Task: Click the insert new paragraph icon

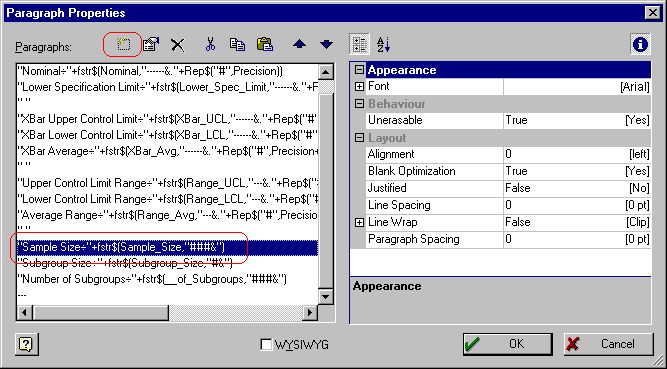Action: coord(123,44)
